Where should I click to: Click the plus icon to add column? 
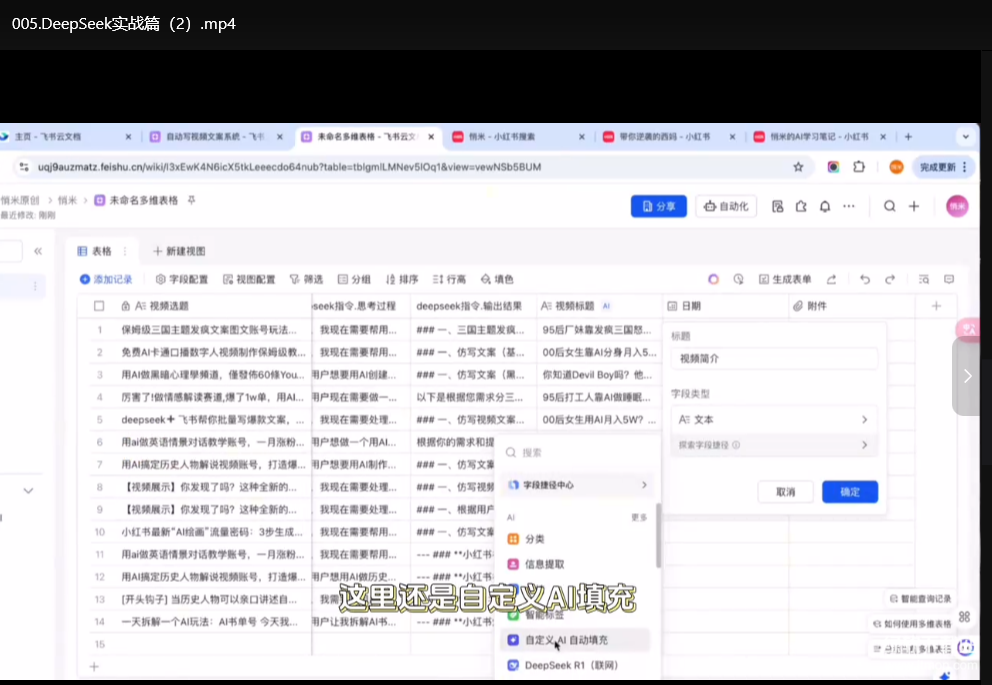(936, 306)
